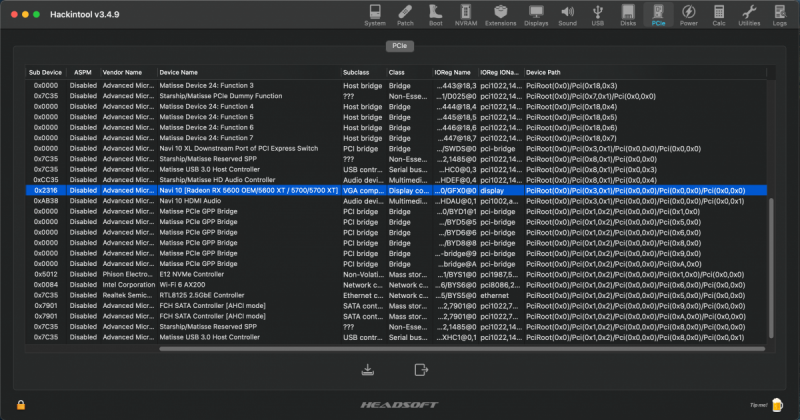Sort by the Device Name column header
800x420 pixels.
coord(248,73)
